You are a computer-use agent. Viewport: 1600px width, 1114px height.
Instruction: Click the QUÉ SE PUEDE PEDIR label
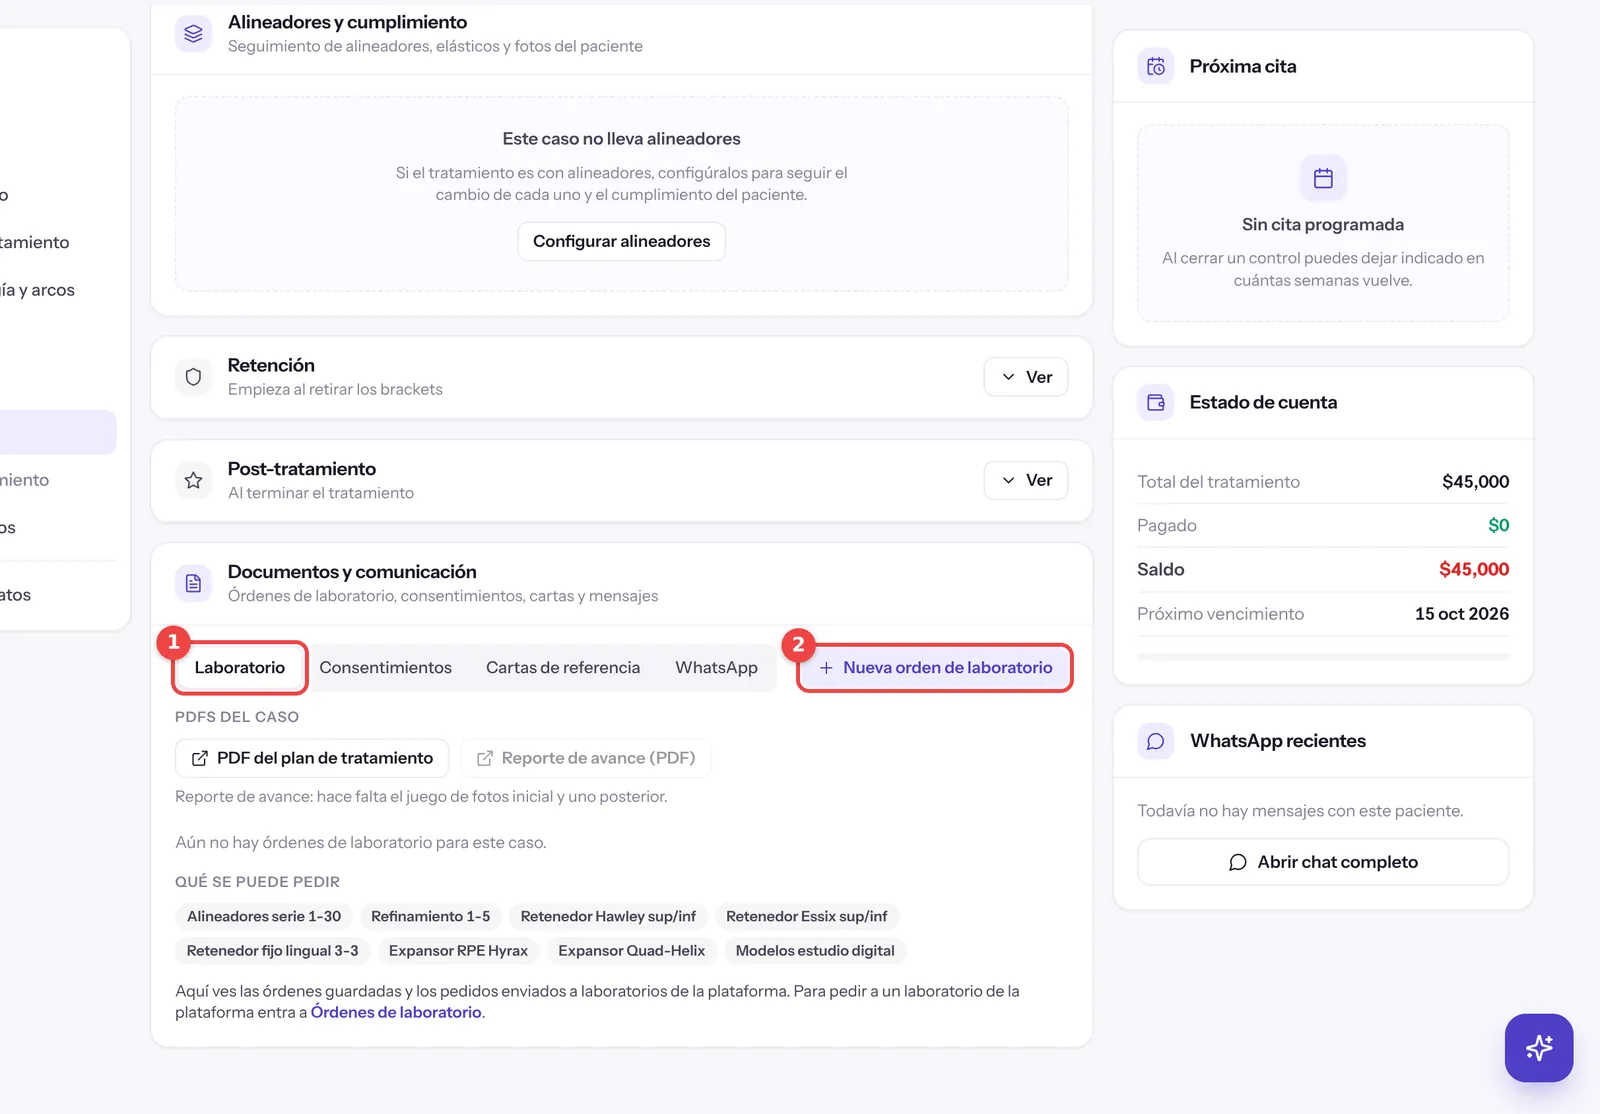pyautogui.click(x=257, y=882)
